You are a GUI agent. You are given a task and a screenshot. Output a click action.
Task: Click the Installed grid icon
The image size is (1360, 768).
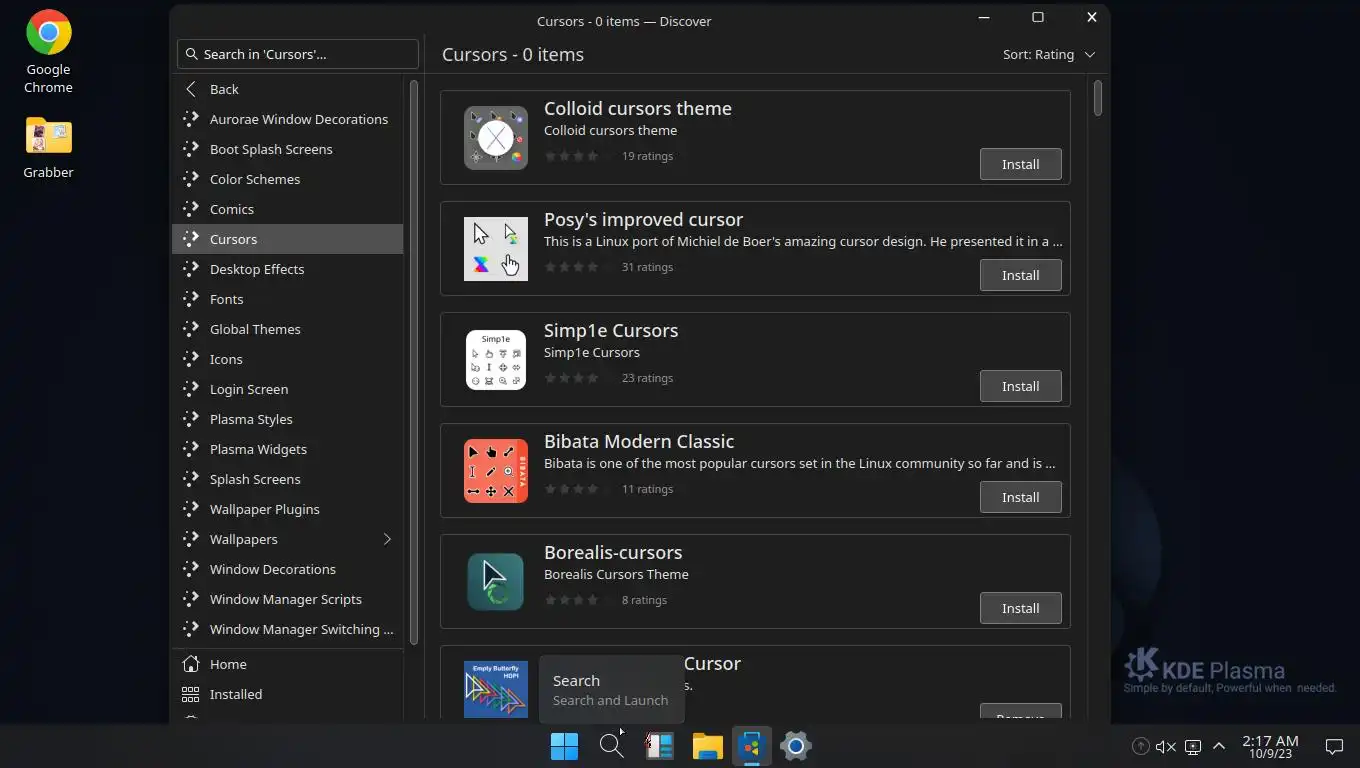191,694
